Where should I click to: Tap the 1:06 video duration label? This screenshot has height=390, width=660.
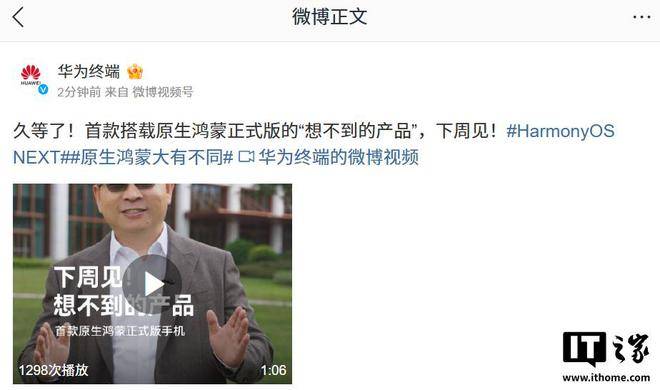[273, 370]
